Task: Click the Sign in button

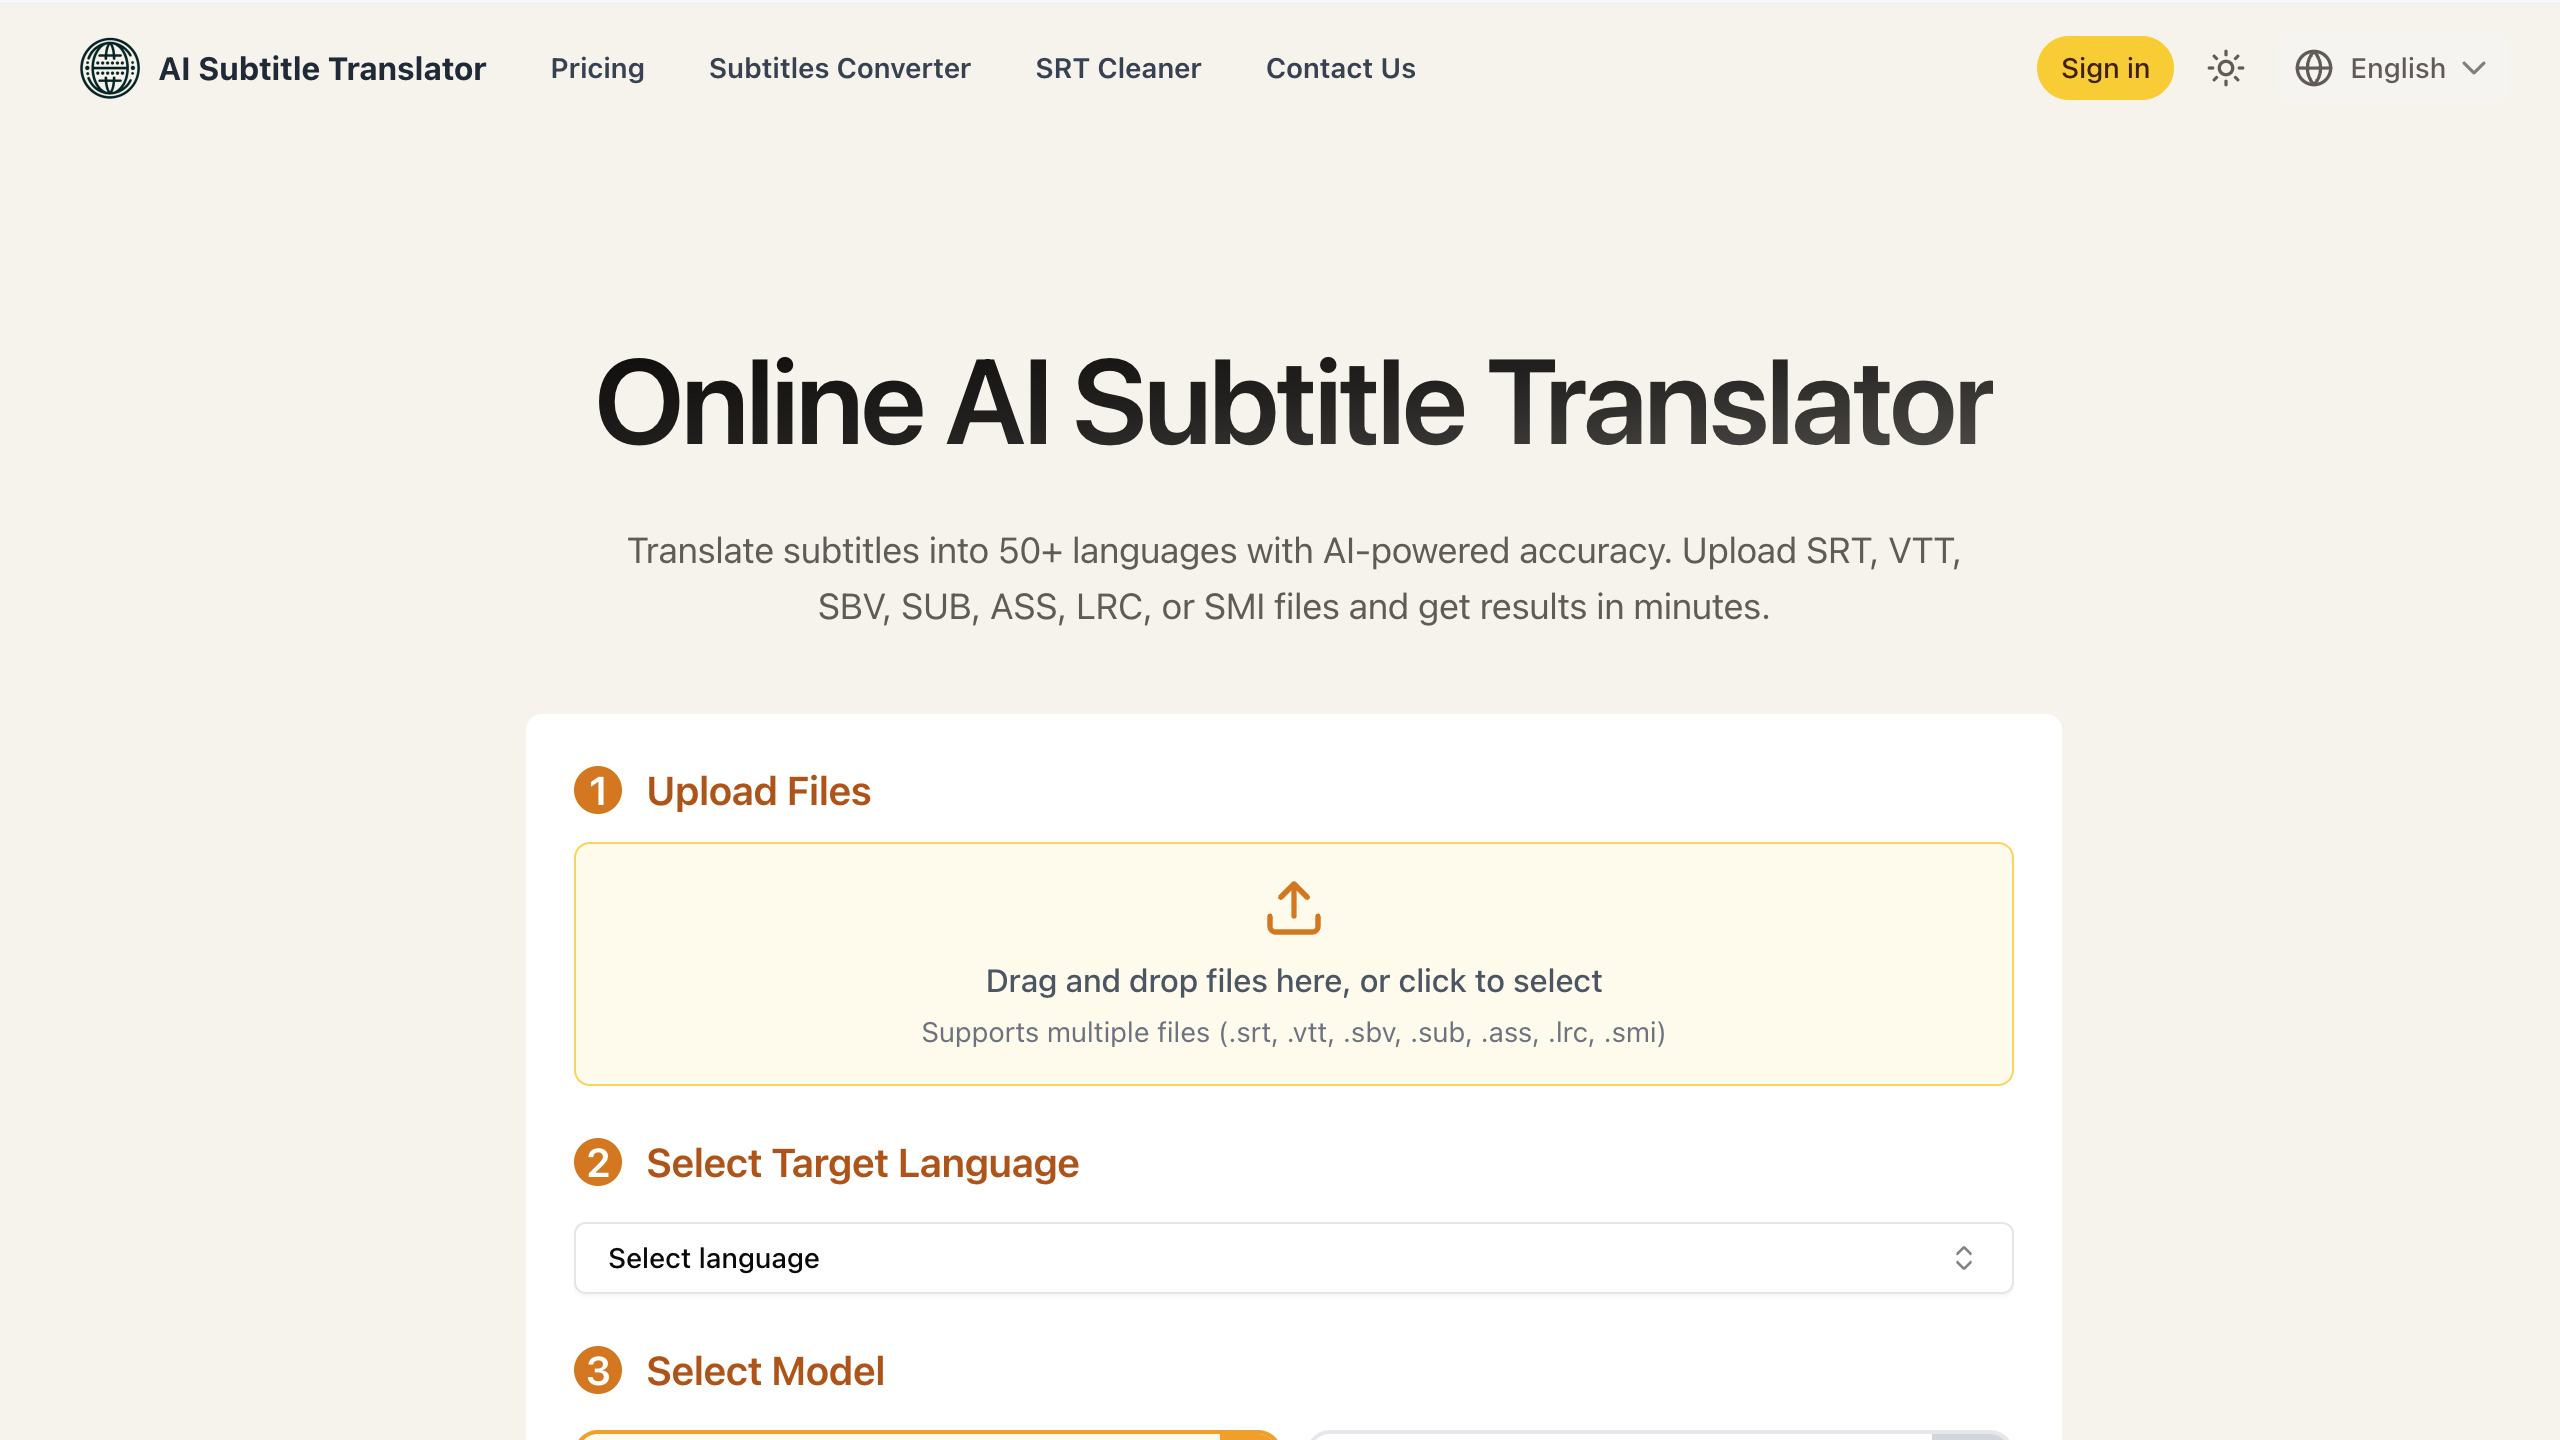Action: click(2105, 68)
